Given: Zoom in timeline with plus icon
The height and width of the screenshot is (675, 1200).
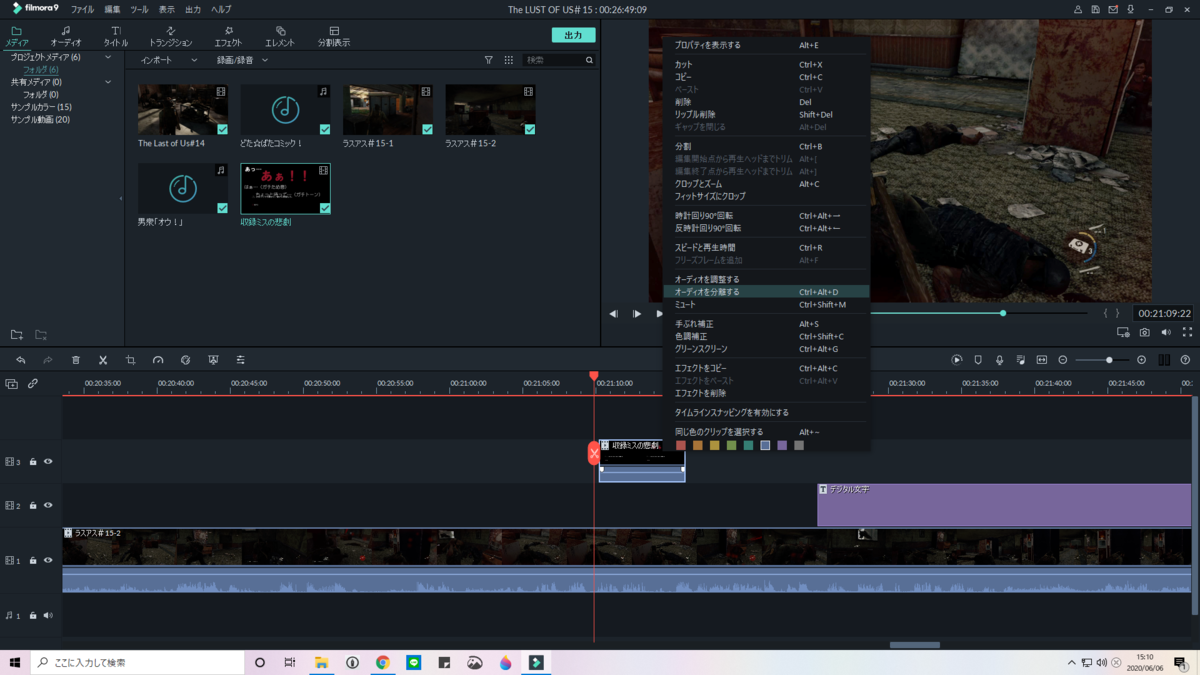Looking at the screenshot, I should [x=1141, y=360].
